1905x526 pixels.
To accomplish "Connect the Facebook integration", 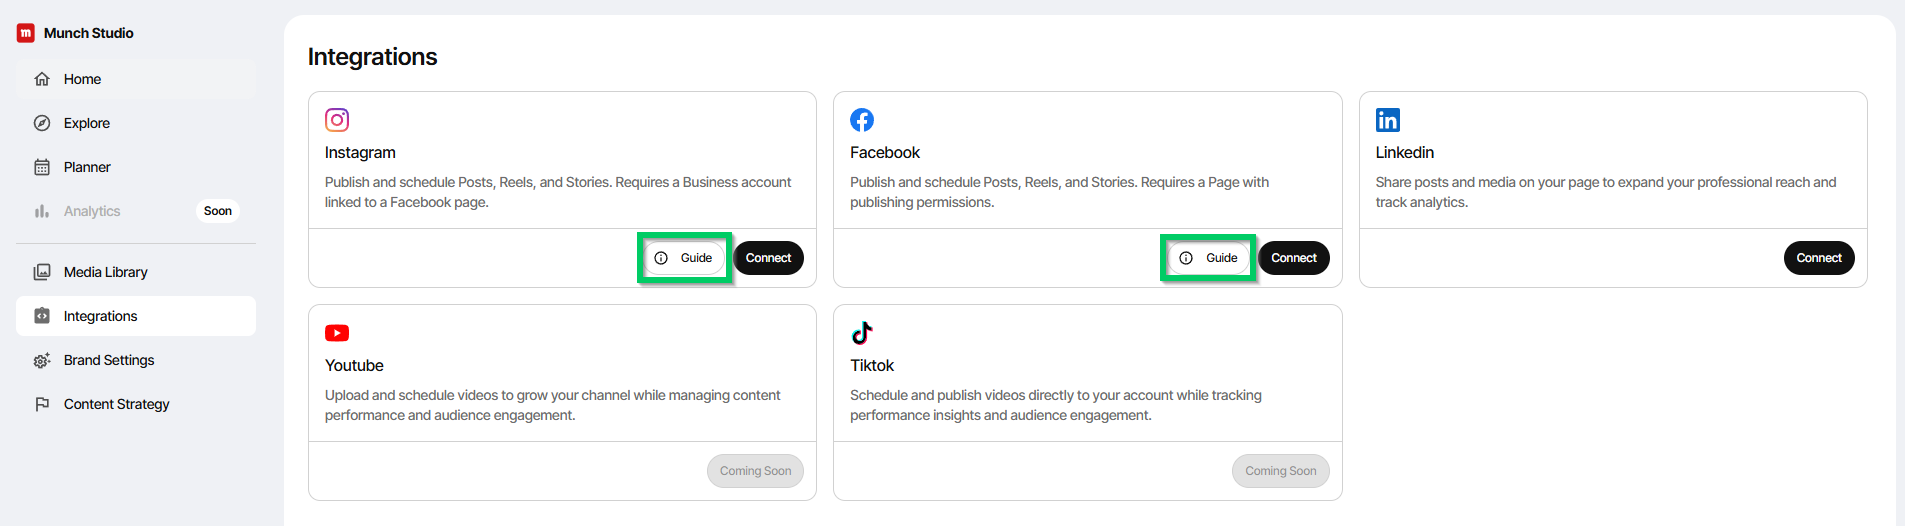I will coord(1293,258).
